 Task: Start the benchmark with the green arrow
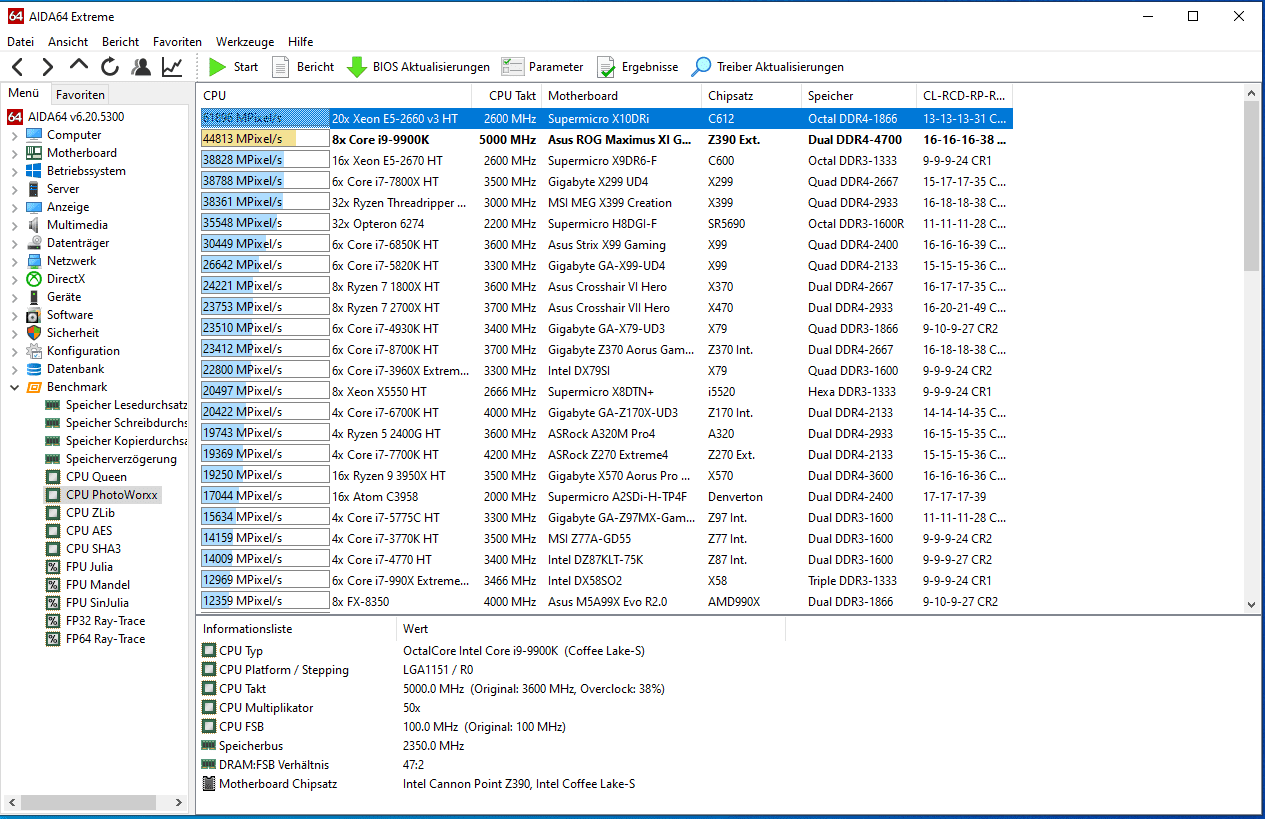[233, 67]
